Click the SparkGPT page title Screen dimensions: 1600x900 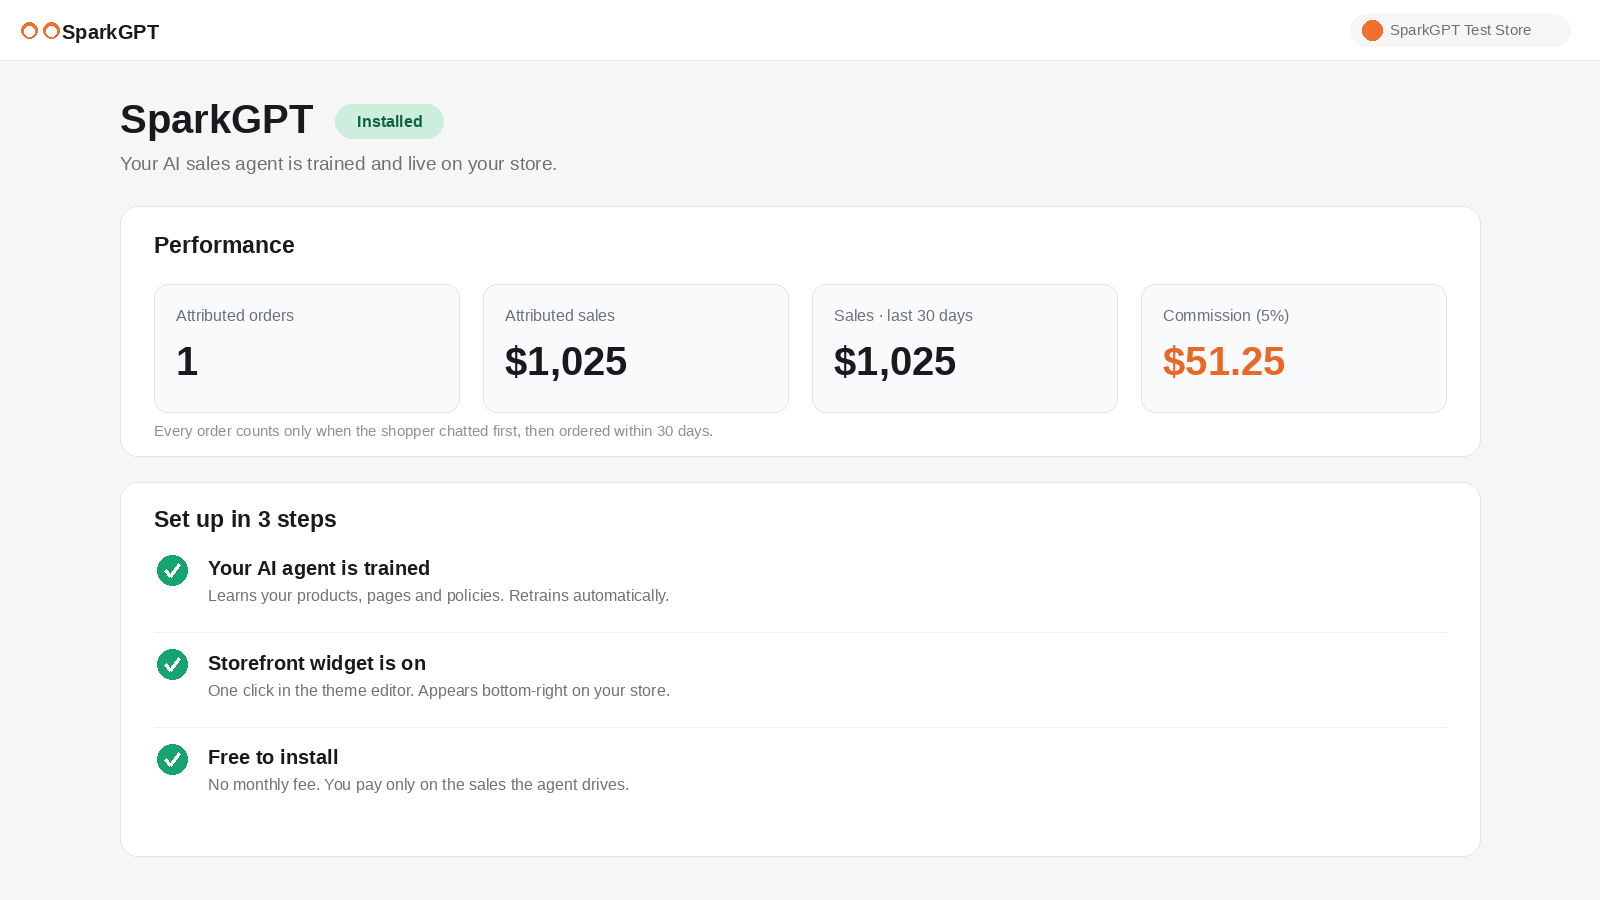(x=217, y=120)
